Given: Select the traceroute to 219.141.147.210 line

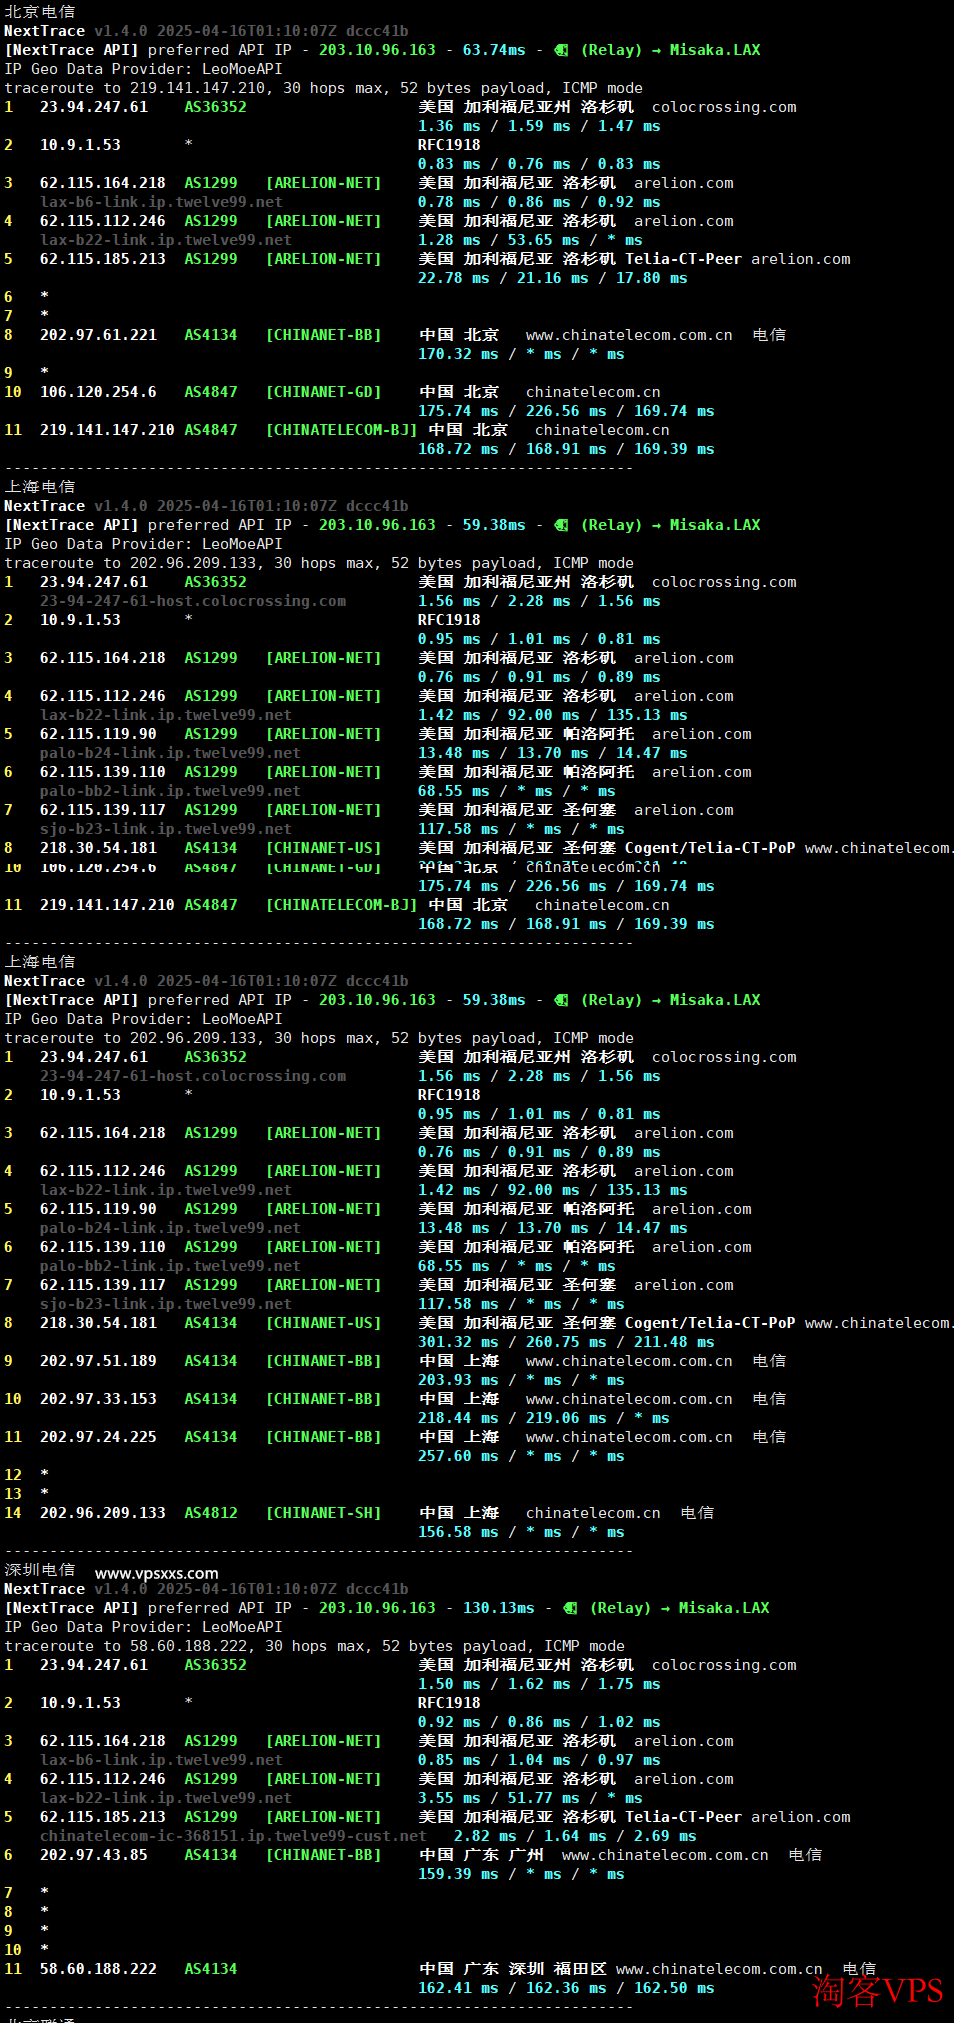Looking at the screenshot, I should tap(324, 88).
